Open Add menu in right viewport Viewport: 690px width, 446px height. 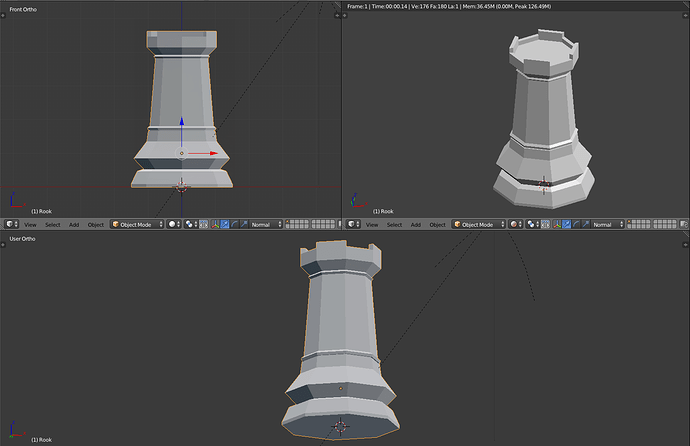click(416, 225)
